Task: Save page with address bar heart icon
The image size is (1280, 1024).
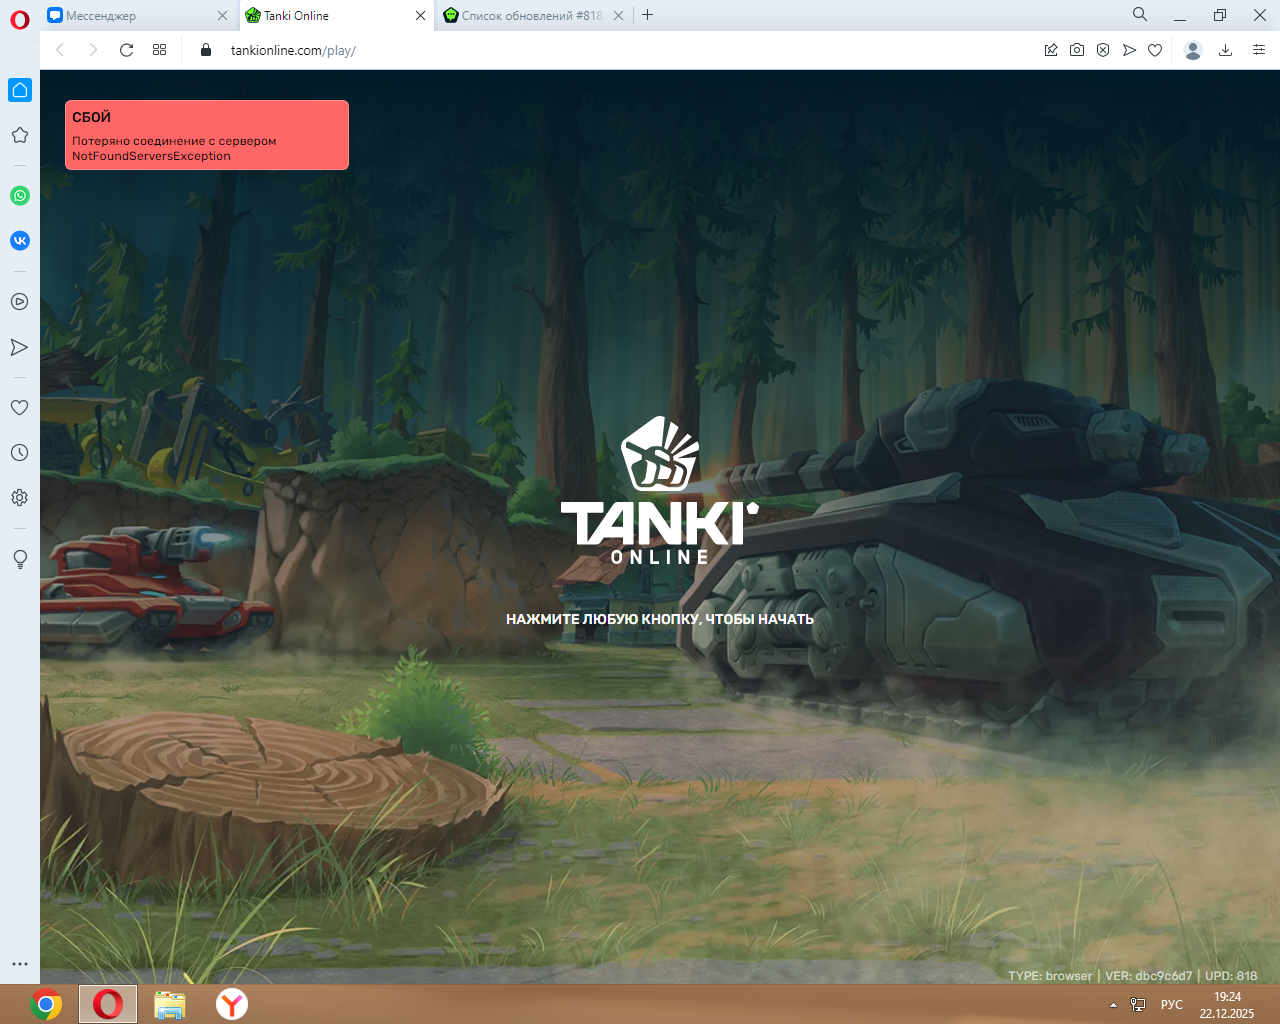Action: [x=1155, y=50]
